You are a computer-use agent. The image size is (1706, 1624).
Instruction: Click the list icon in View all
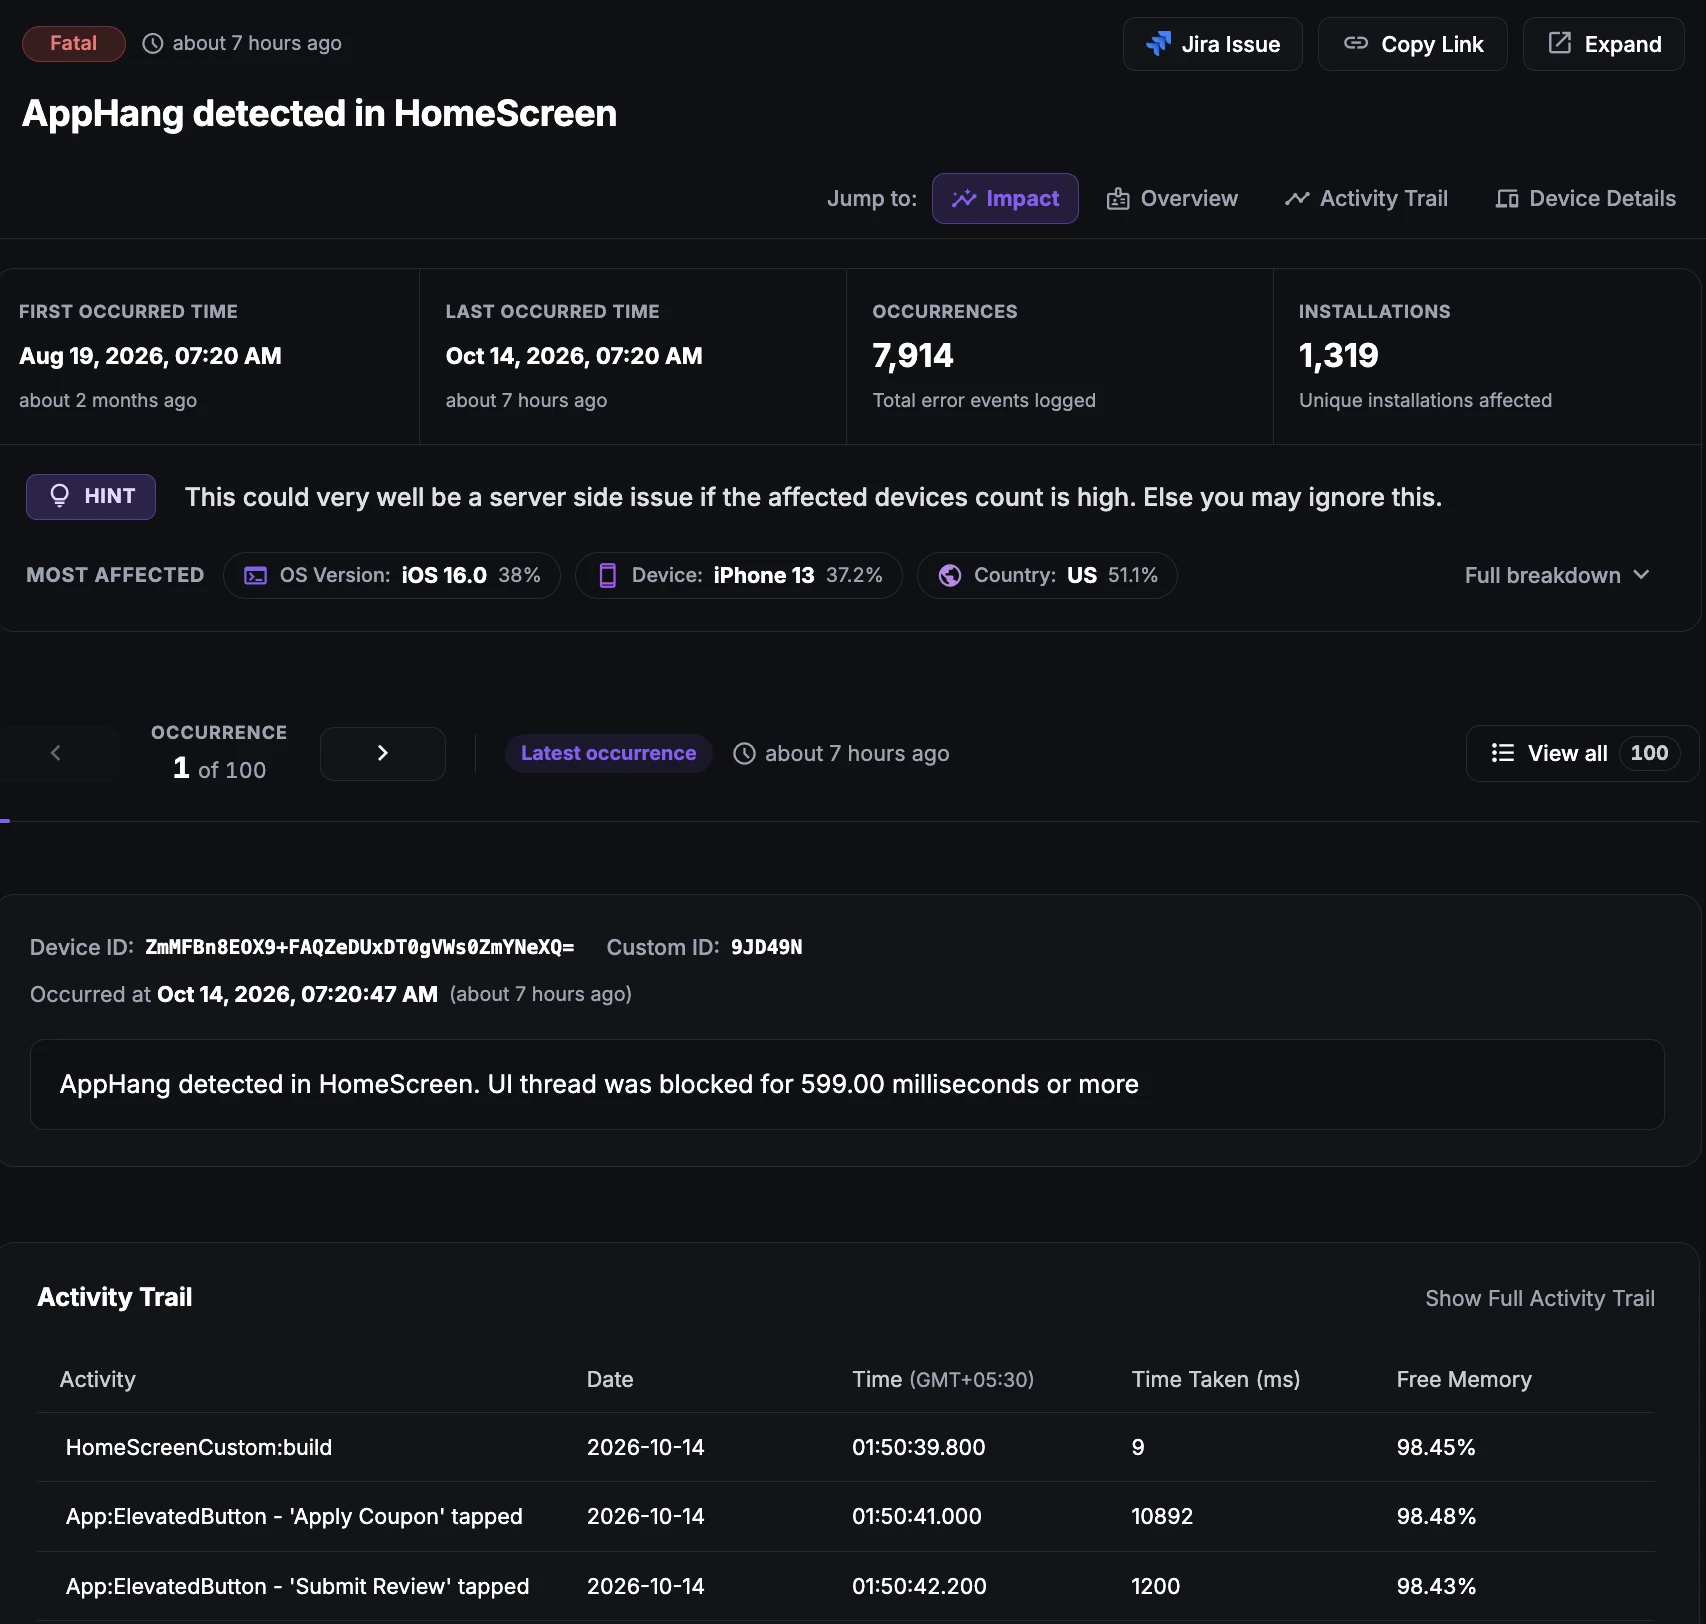(1502, 753)
